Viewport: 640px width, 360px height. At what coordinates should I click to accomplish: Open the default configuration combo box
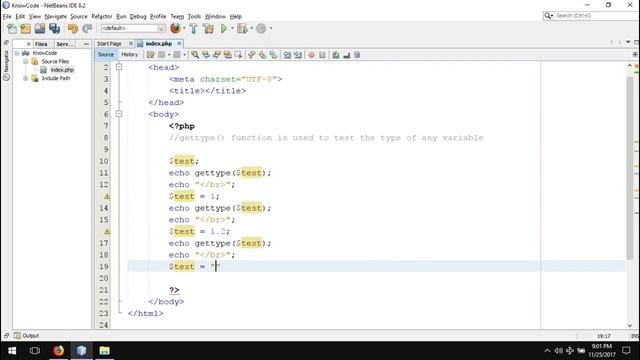tap(133, 28)
